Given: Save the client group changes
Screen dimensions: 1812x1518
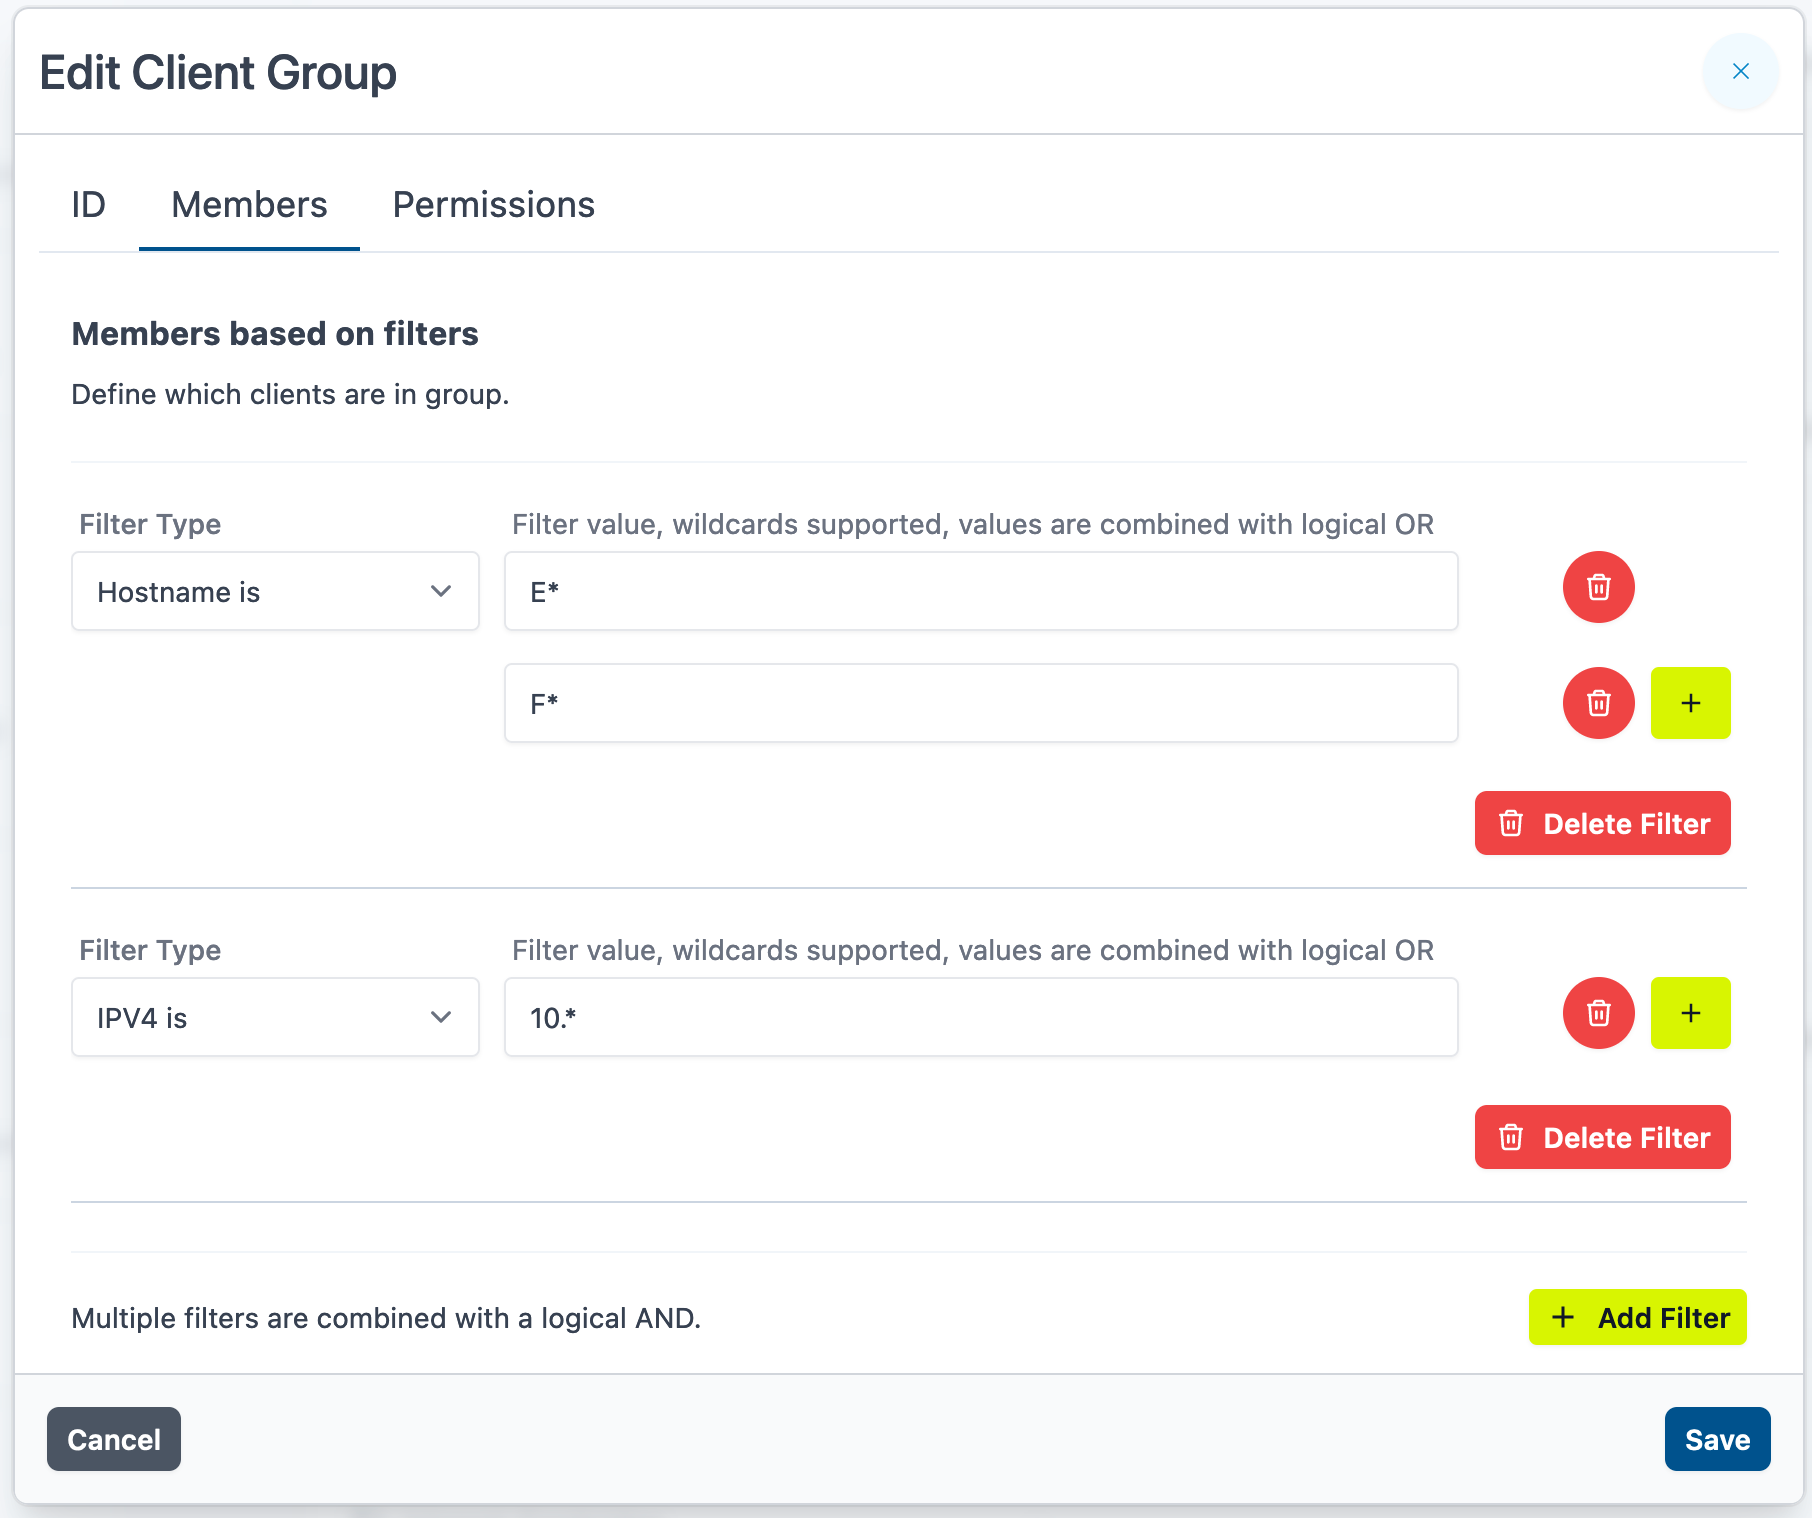Looking at the screenshot, I should point(1717,1439).
